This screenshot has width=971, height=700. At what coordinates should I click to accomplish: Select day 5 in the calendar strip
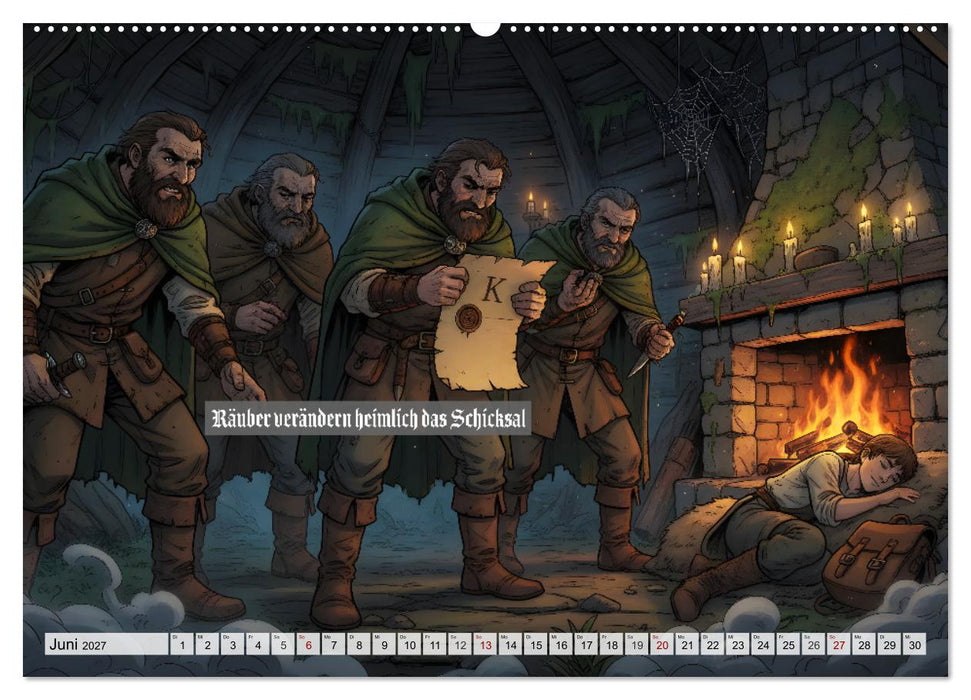(283, 644)
